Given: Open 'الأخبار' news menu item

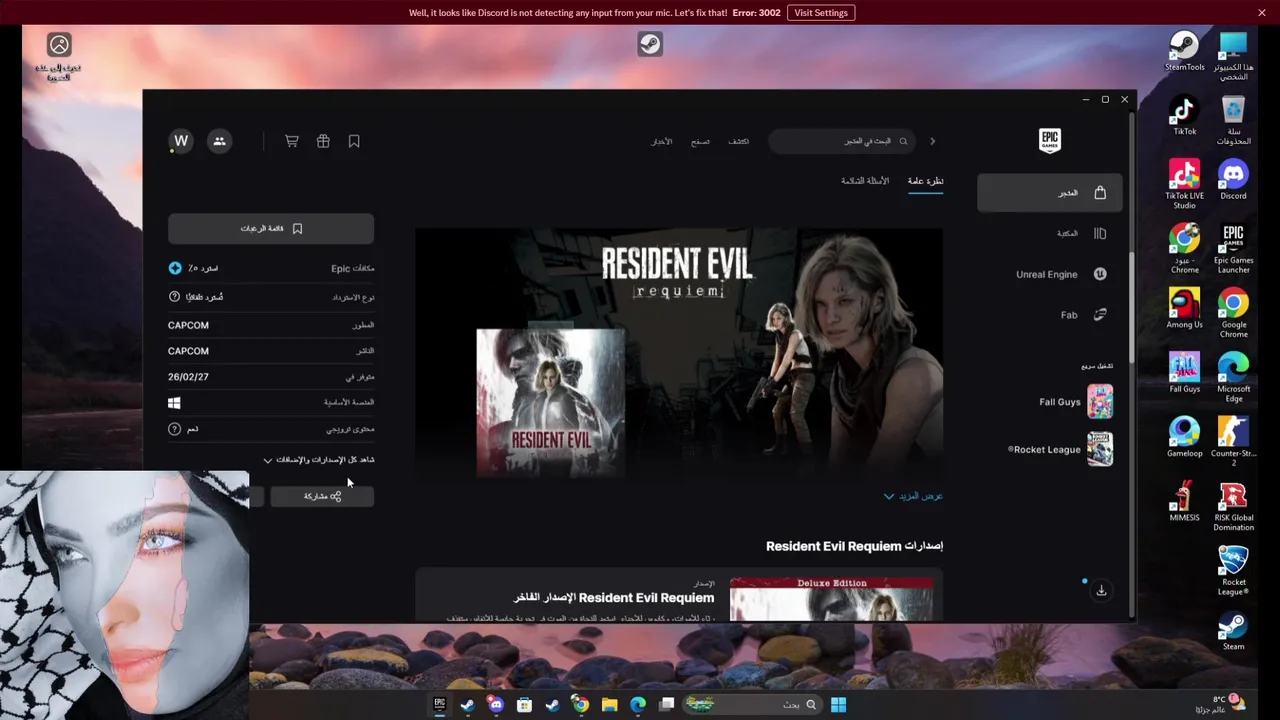Looking at the screenshot, I should coord(662,141).
